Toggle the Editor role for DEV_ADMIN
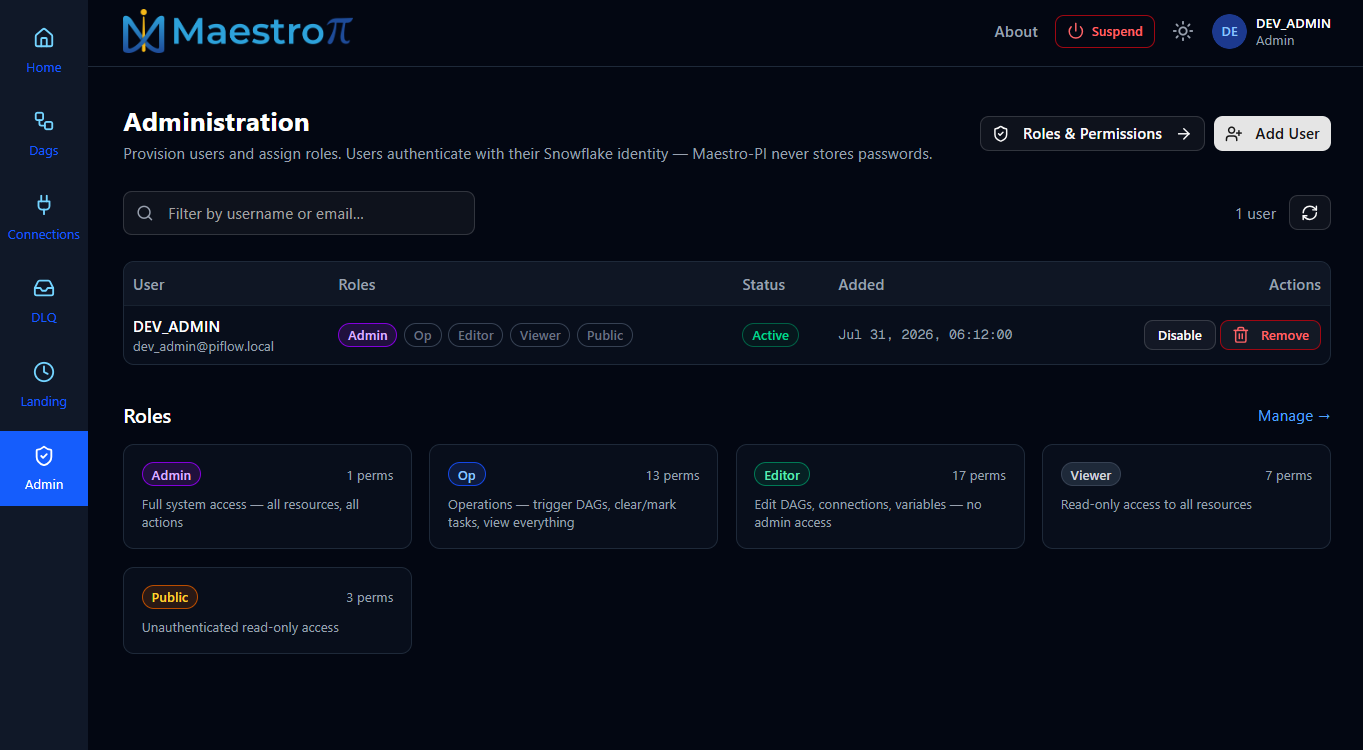This screenshot has height=750, width=1363. coord(476,335)
